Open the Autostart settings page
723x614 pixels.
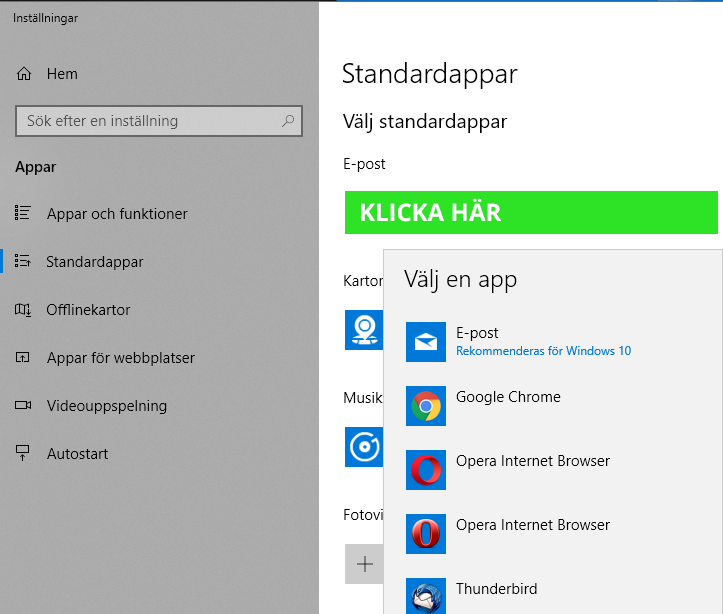tap(77, 454)
